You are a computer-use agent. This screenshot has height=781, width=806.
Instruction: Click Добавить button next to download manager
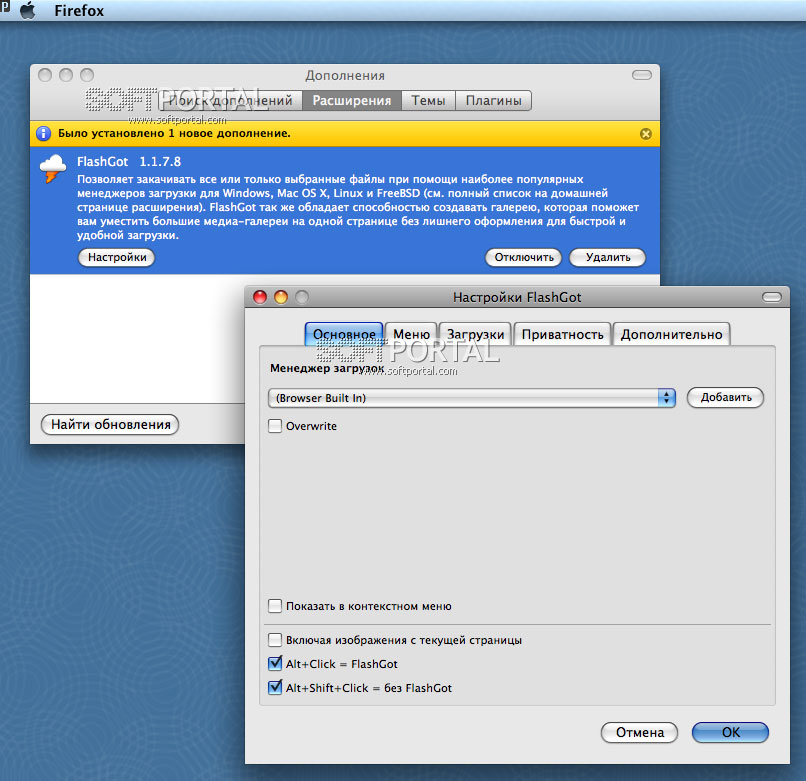tap(725, 397)
